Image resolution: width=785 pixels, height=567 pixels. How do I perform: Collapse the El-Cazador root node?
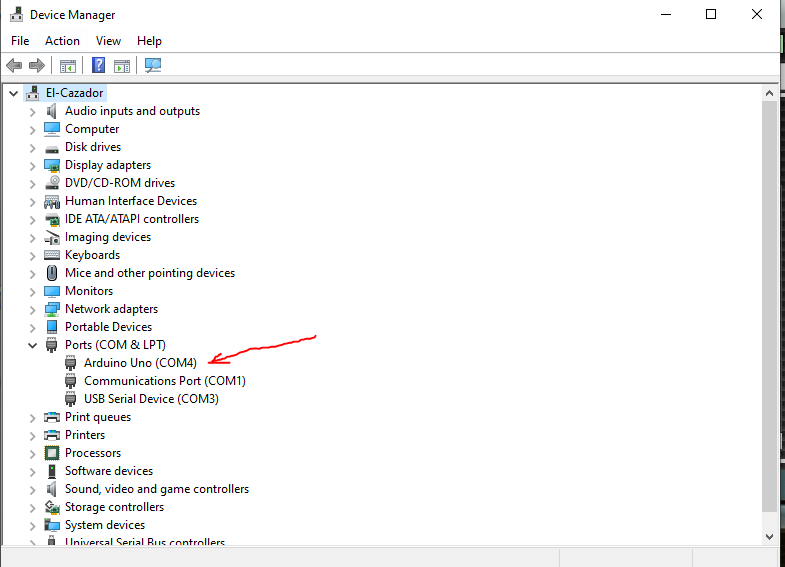13,93
